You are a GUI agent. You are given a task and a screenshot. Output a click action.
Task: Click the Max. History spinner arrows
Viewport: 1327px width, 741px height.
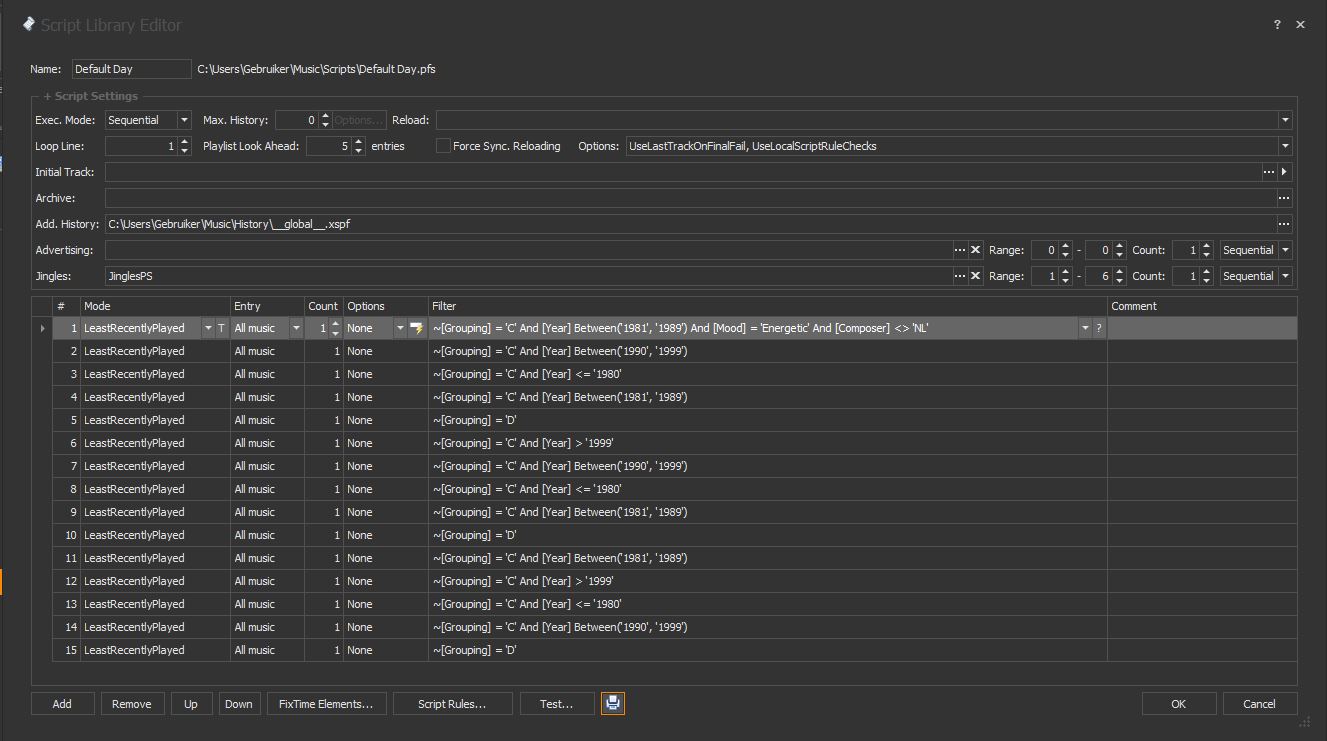point(325,120)
